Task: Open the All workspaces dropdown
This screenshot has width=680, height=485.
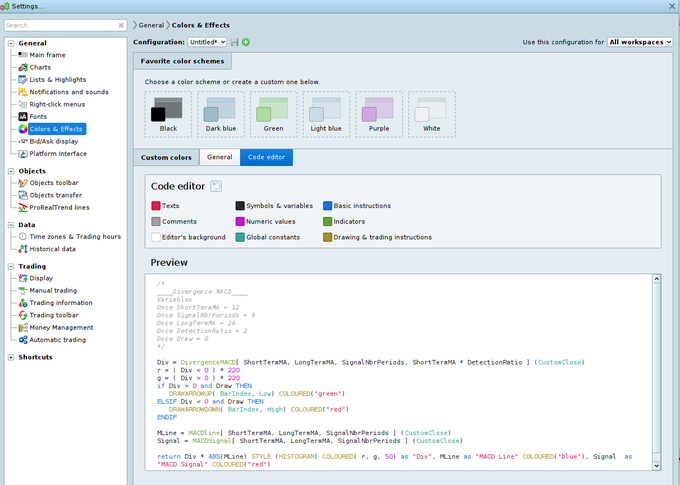Action: pyautogui.click(x=639, y=42)
